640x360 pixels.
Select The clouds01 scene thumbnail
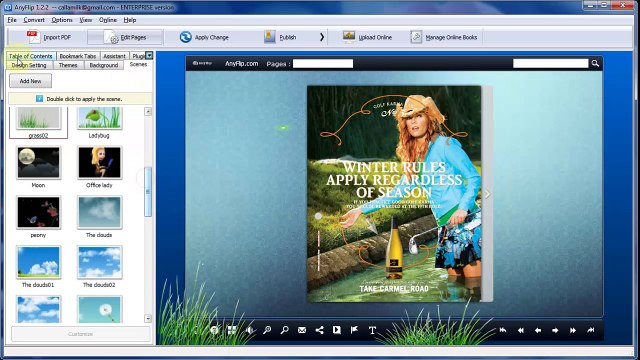pos(38,262)
